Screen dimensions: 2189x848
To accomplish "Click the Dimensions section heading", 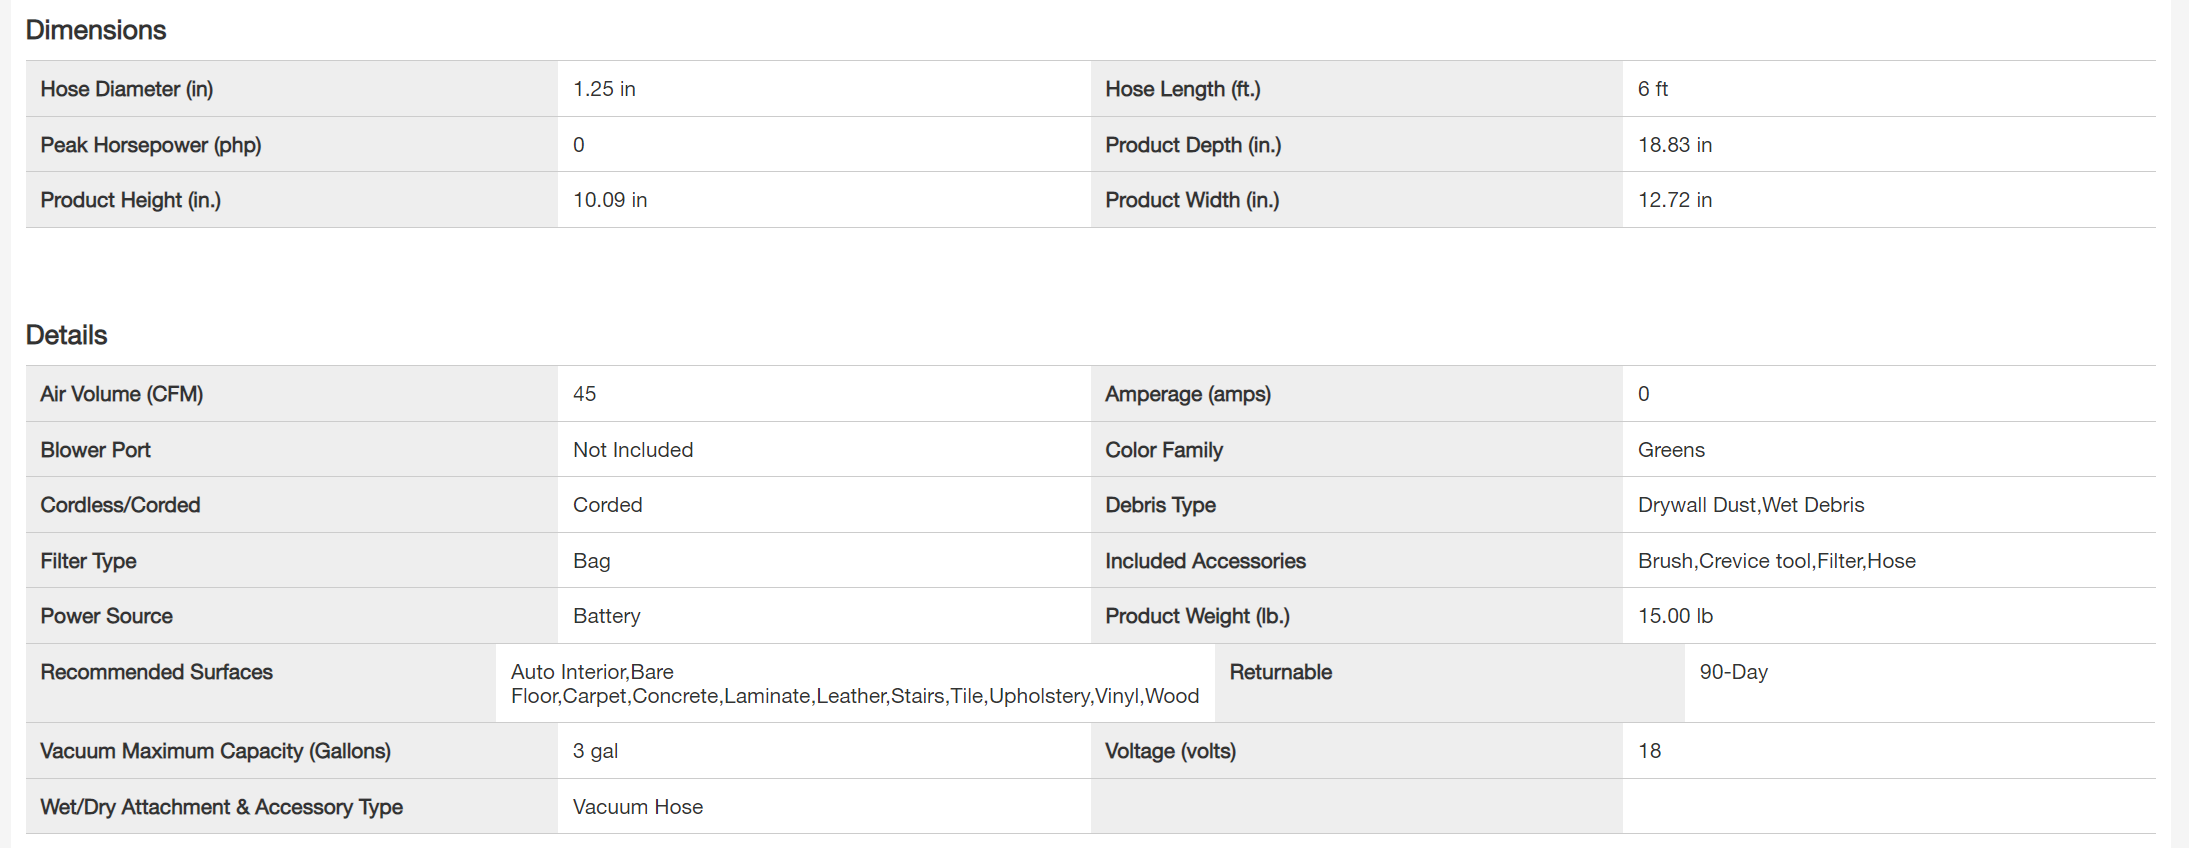I will click(x=96, y=30).
